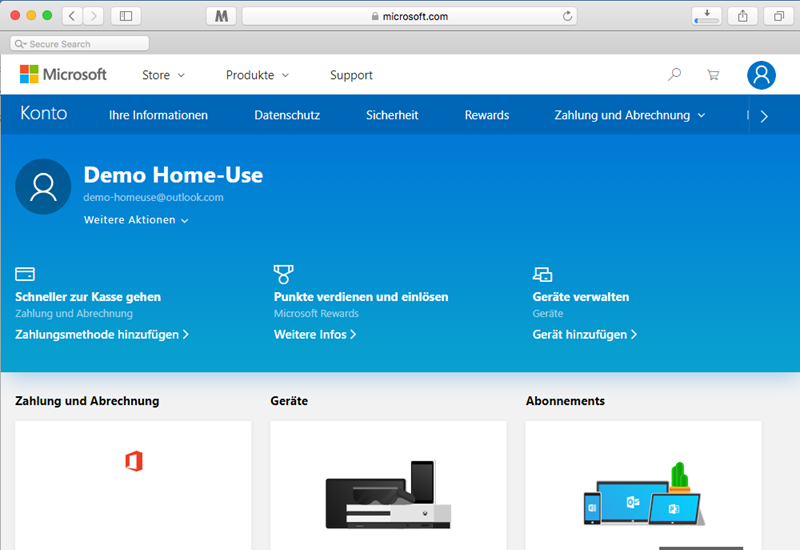Screen dimensions: 800x550
Task: Click the account avatar in header
Action: pyautogui.click(x=761, y=75)
